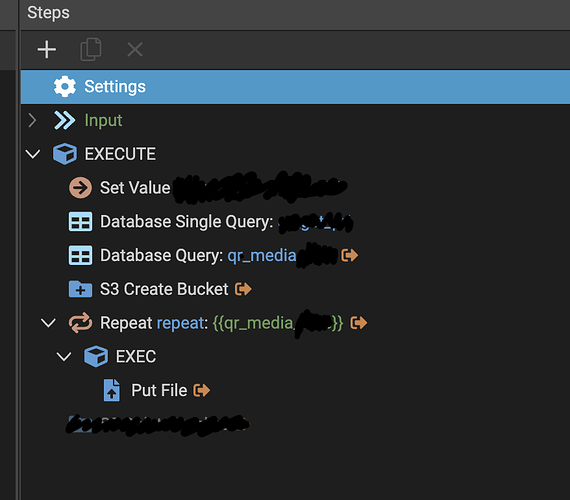Collapse the EXECUTE step group

(x=33, y=154)
